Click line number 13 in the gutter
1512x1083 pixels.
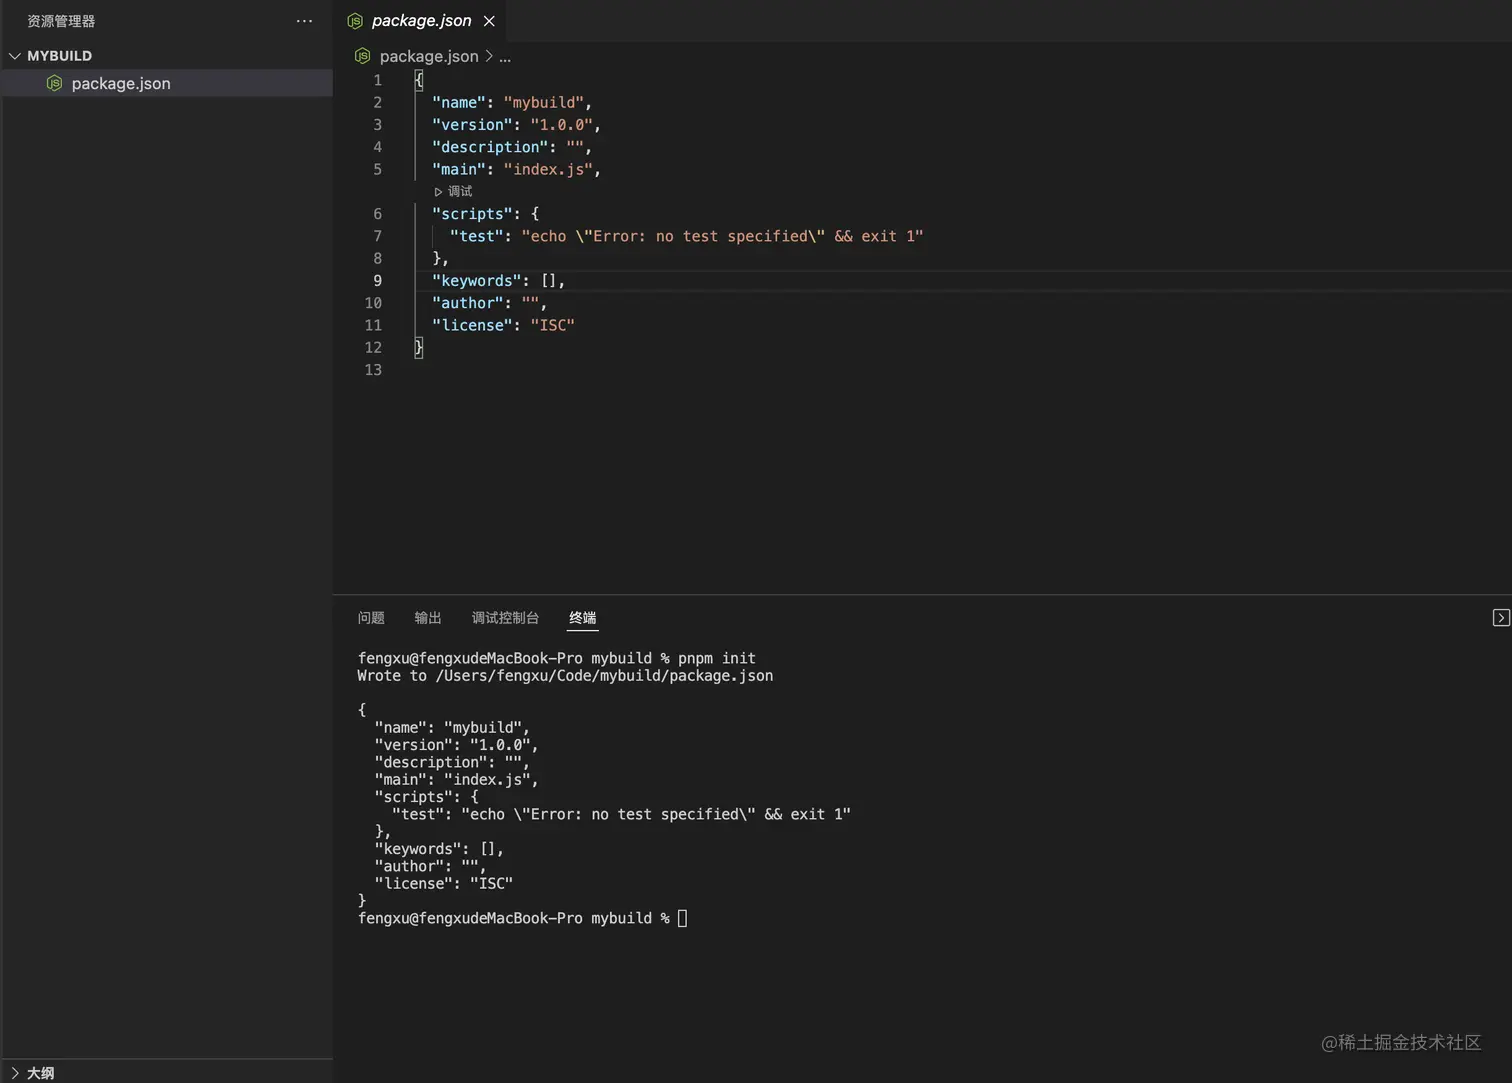pyautogui.click(x=373, y=370)
